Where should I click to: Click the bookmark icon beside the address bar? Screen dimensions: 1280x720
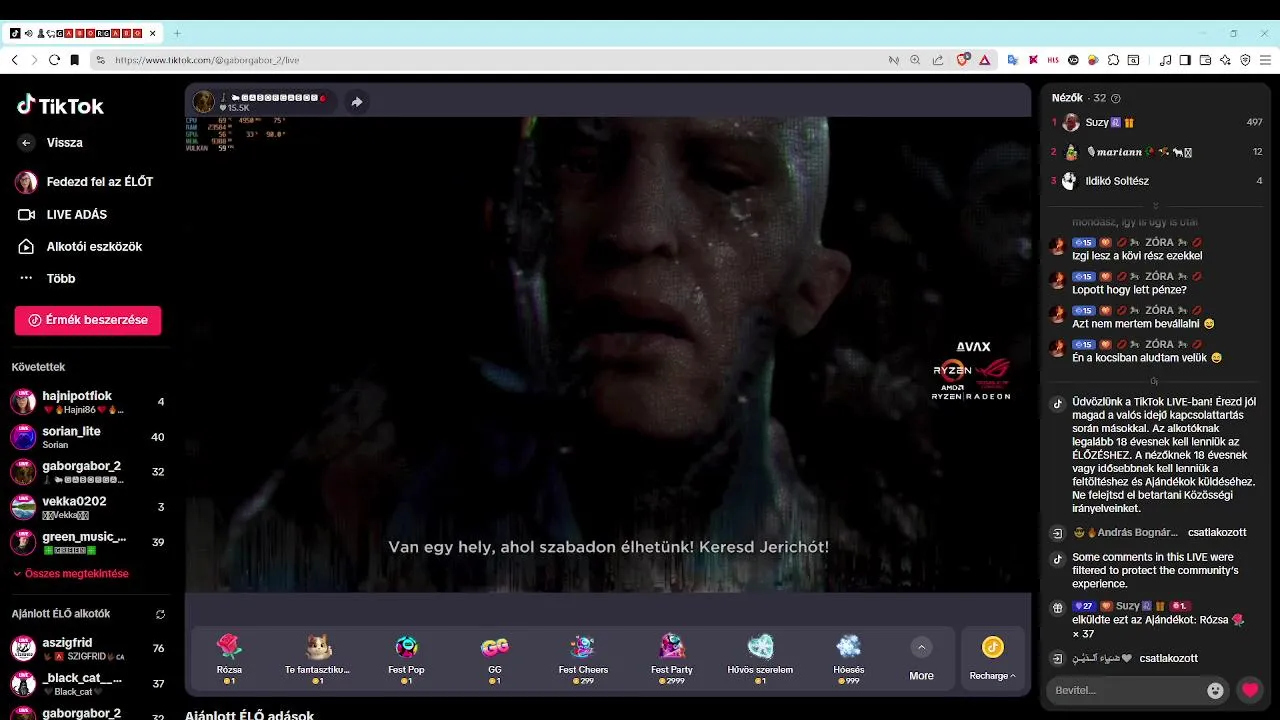pos(74,60)
